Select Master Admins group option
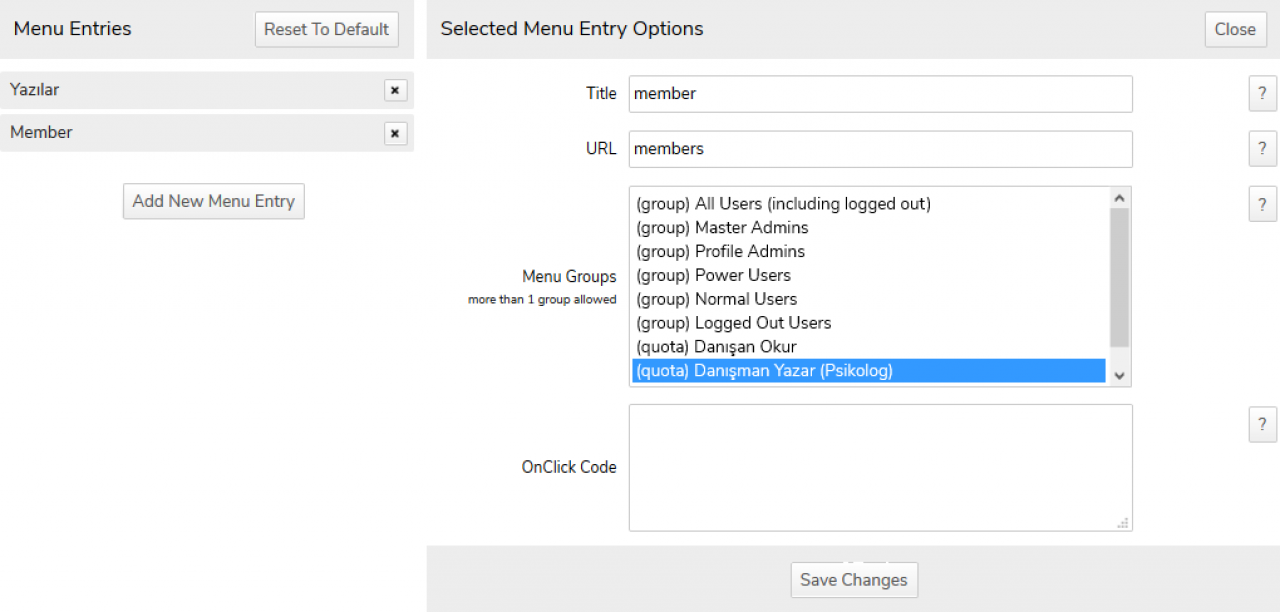Screen dimensions: 1280x612 pos(722,228)
